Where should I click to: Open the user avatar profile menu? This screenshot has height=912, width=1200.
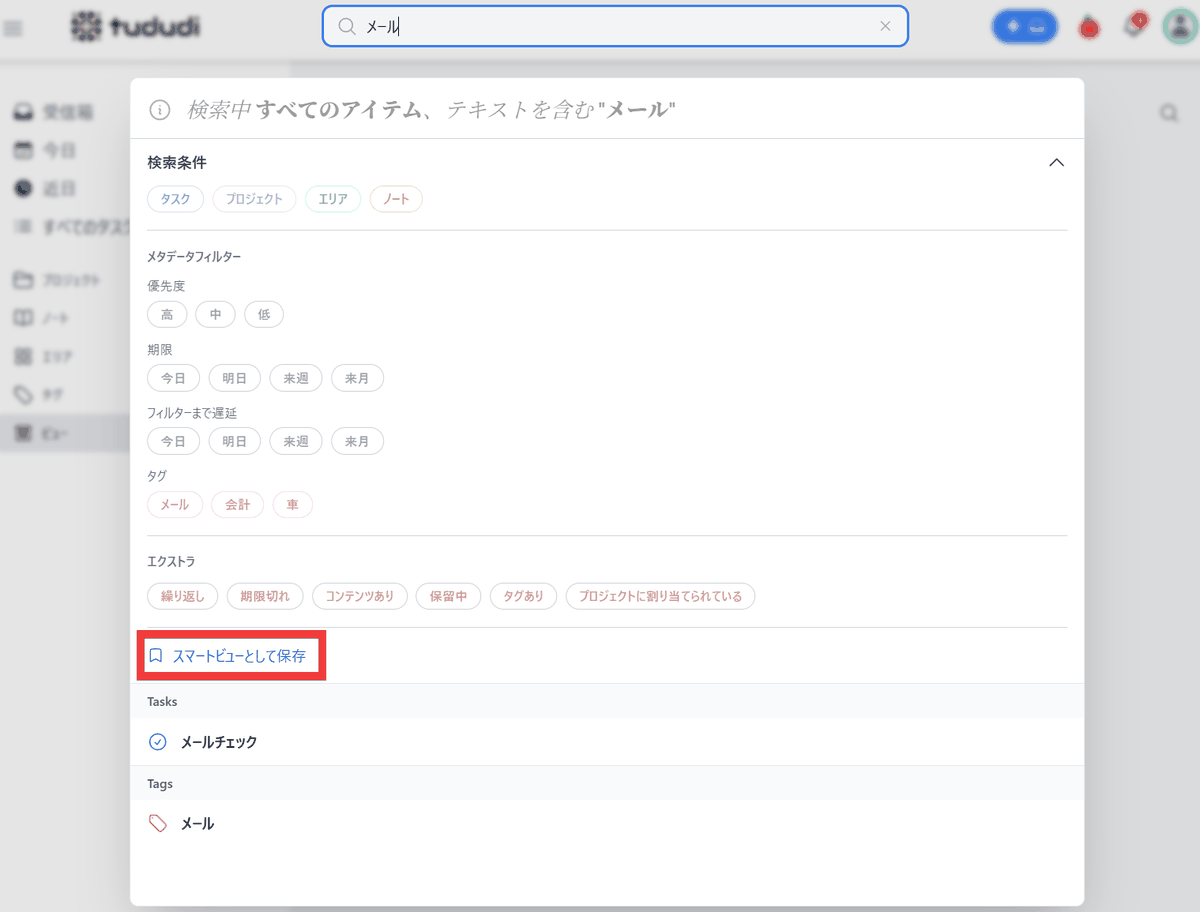[x=1180, y=27]
